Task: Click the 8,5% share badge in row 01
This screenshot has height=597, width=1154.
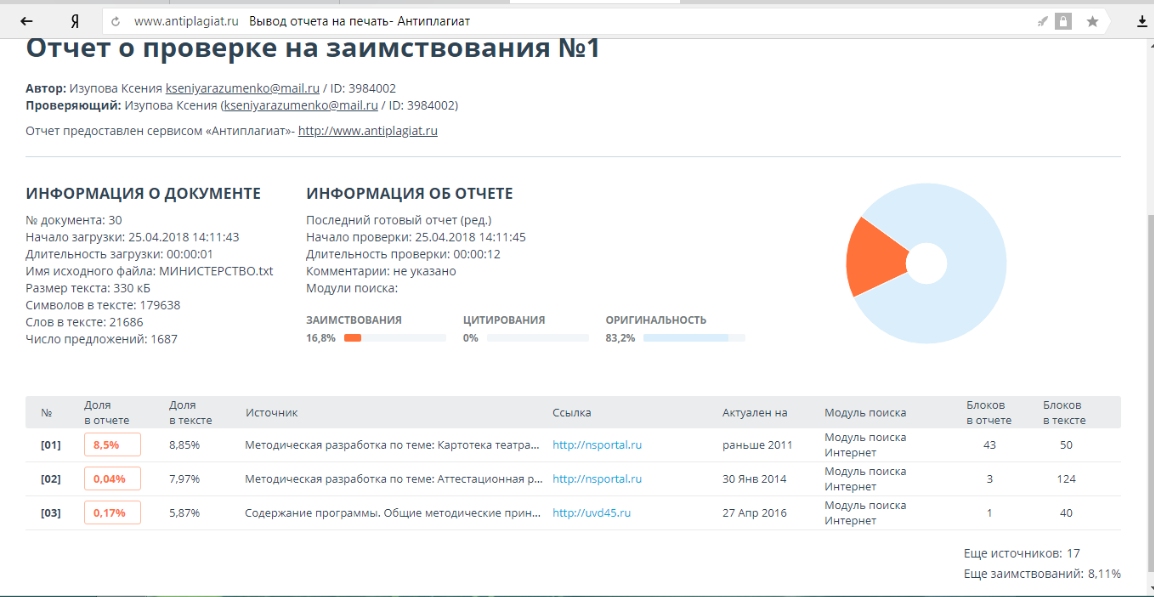Action: click(112, 445)
